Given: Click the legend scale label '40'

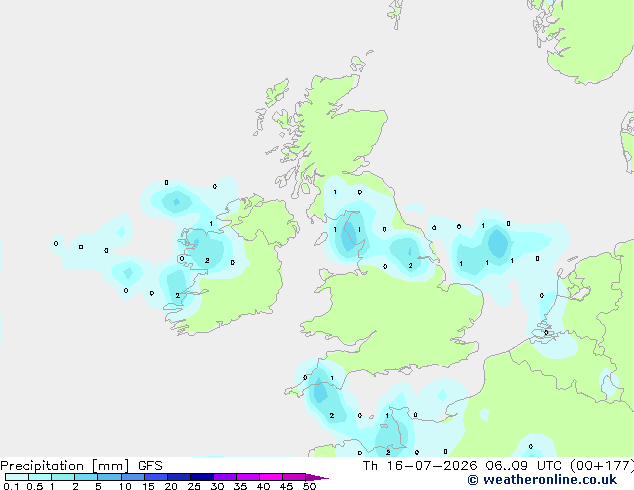Looking at the screenshot, I should coord(263,486).
